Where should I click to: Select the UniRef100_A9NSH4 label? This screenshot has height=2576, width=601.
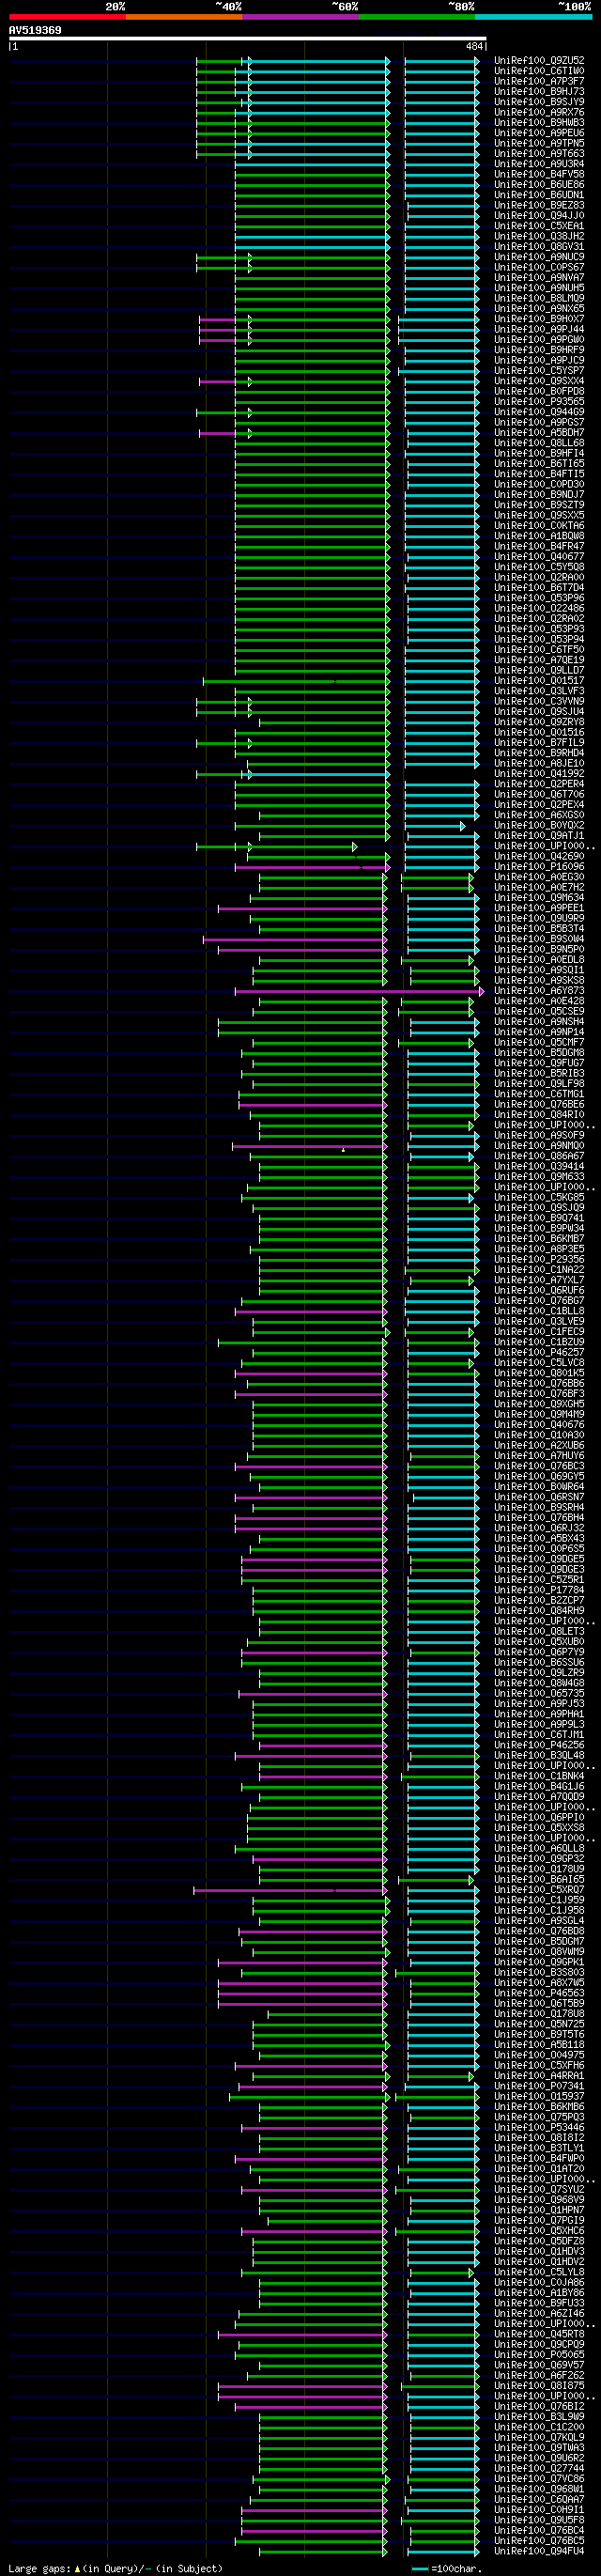[x=539, y=1022]
